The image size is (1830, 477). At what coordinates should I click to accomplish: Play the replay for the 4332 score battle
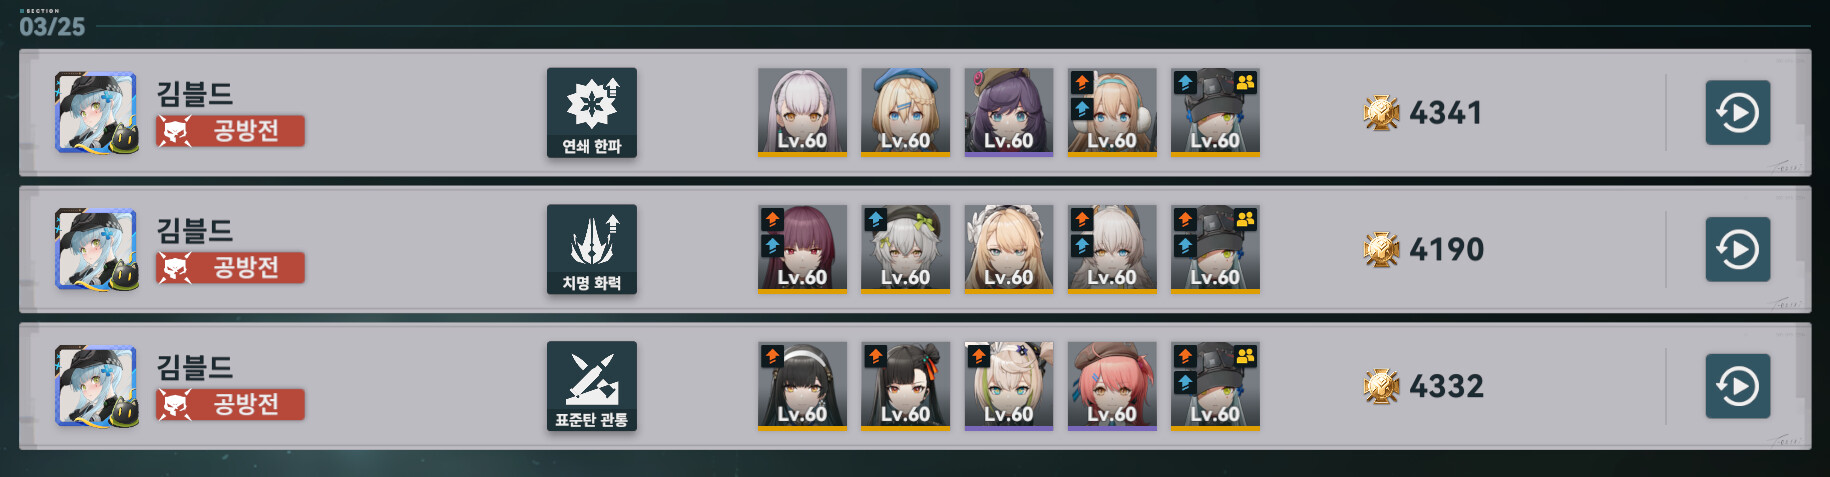pos(1737,386)
